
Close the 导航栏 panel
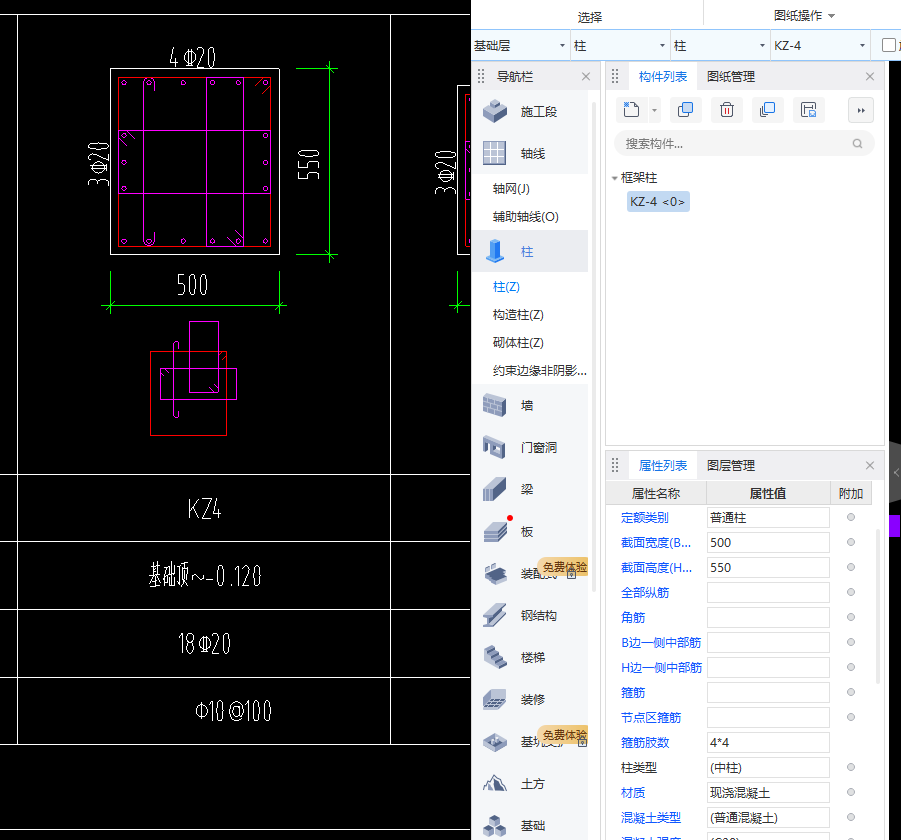586,76
